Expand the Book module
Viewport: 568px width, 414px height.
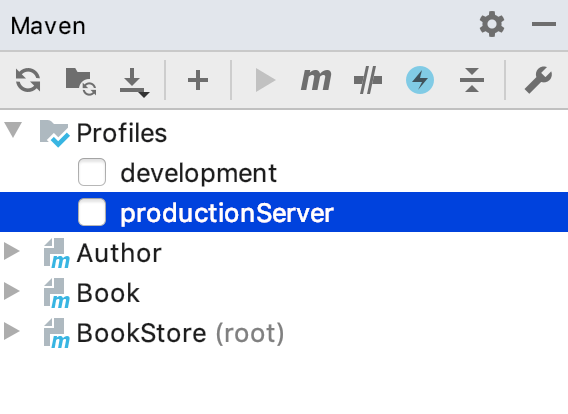click(x=12, y=291)
